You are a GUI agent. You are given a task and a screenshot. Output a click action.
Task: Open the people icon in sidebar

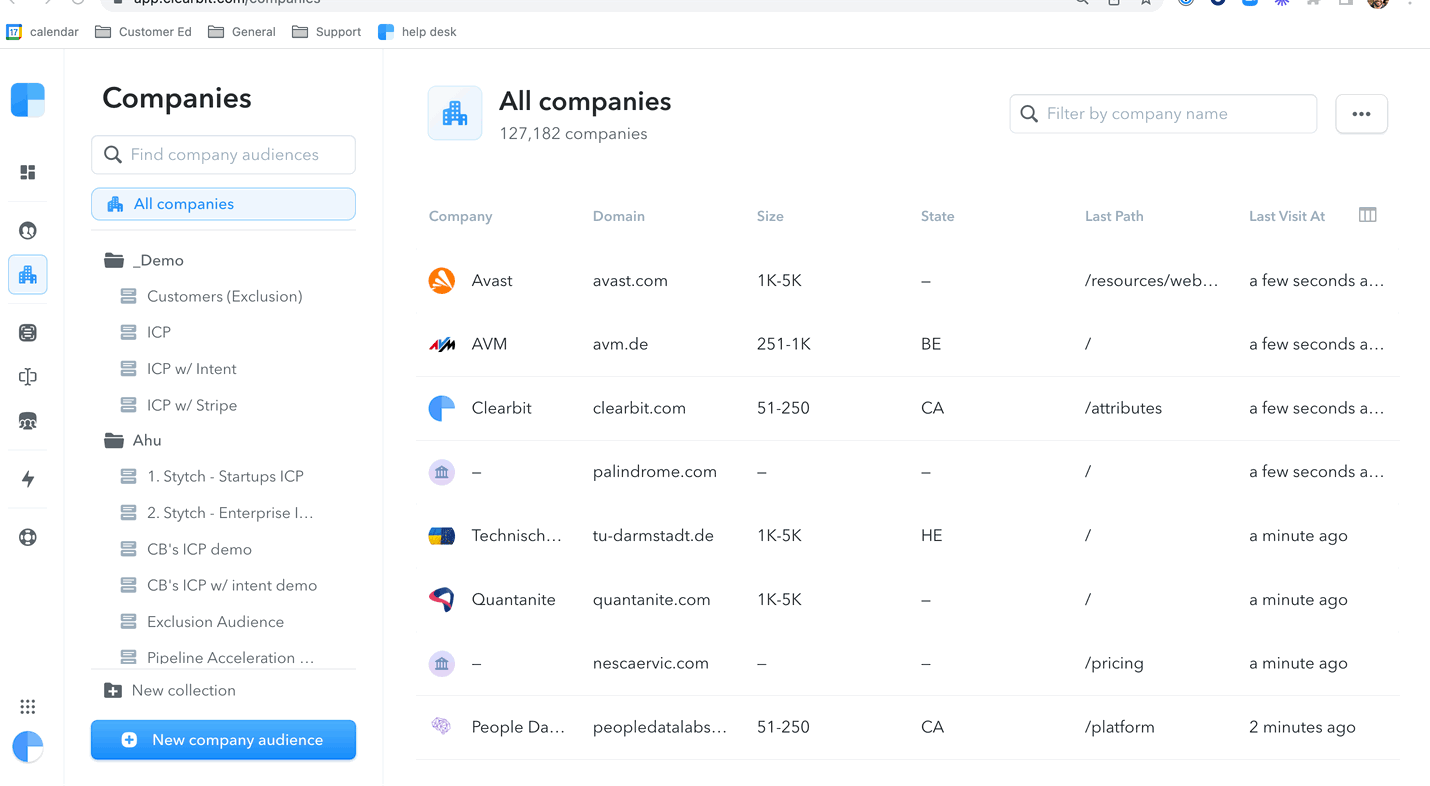pos(28,231)
